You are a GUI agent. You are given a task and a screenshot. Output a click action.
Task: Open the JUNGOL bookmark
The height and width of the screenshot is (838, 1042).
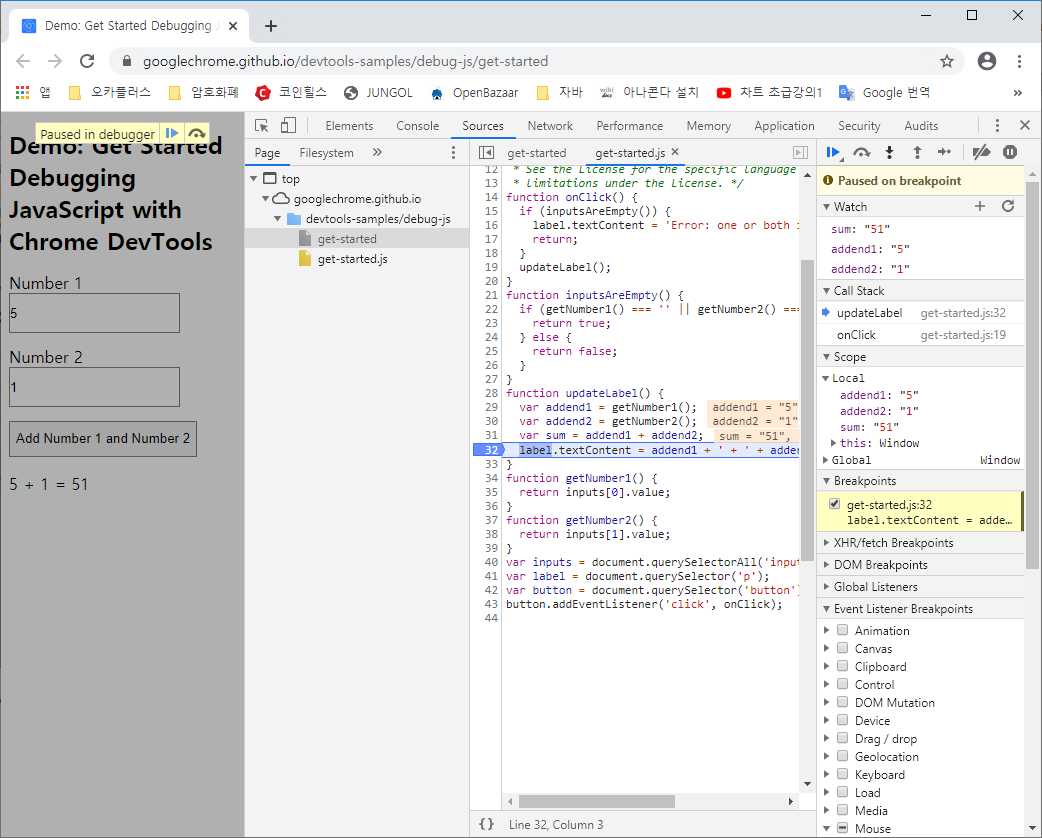click(x=379, y=92)
